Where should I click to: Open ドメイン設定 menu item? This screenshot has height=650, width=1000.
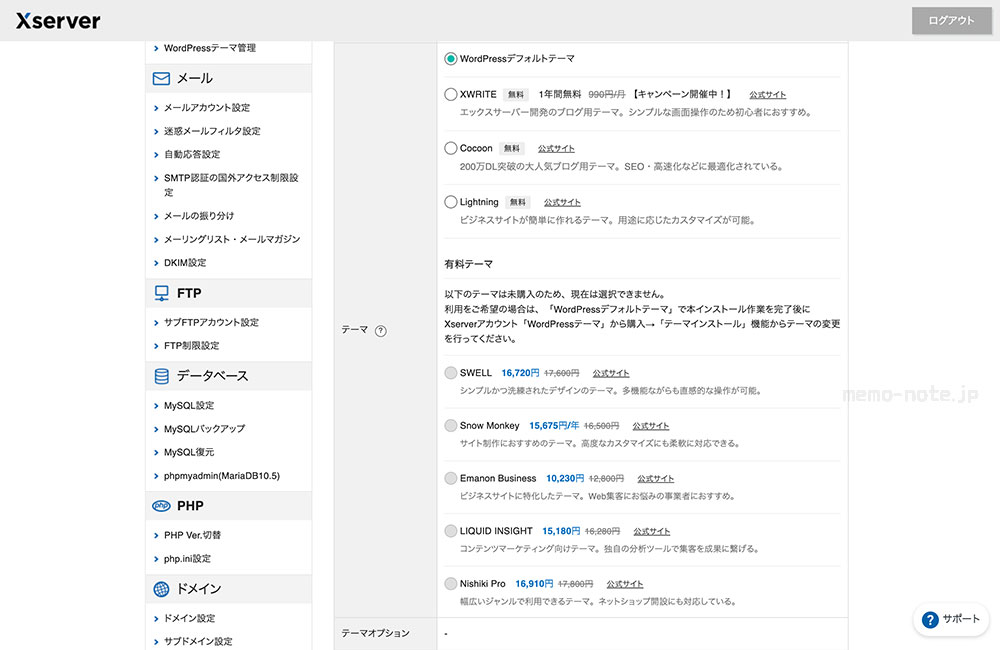[x=189, y=619]
